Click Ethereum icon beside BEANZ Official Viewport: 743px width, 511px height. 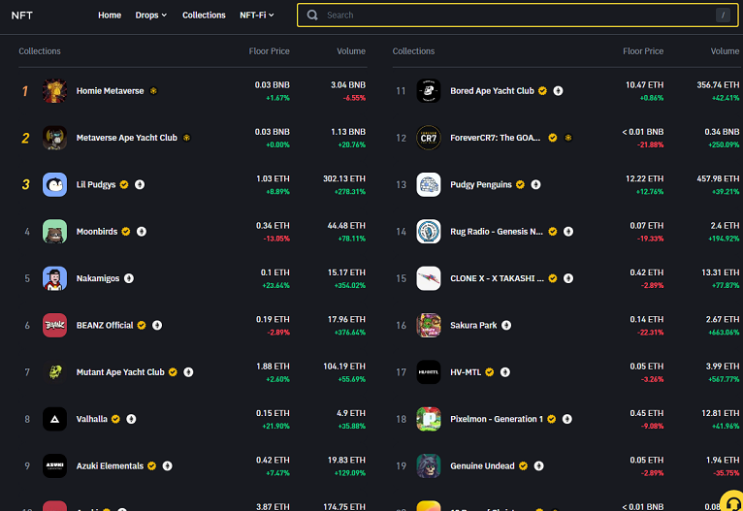tap(157, 325)
